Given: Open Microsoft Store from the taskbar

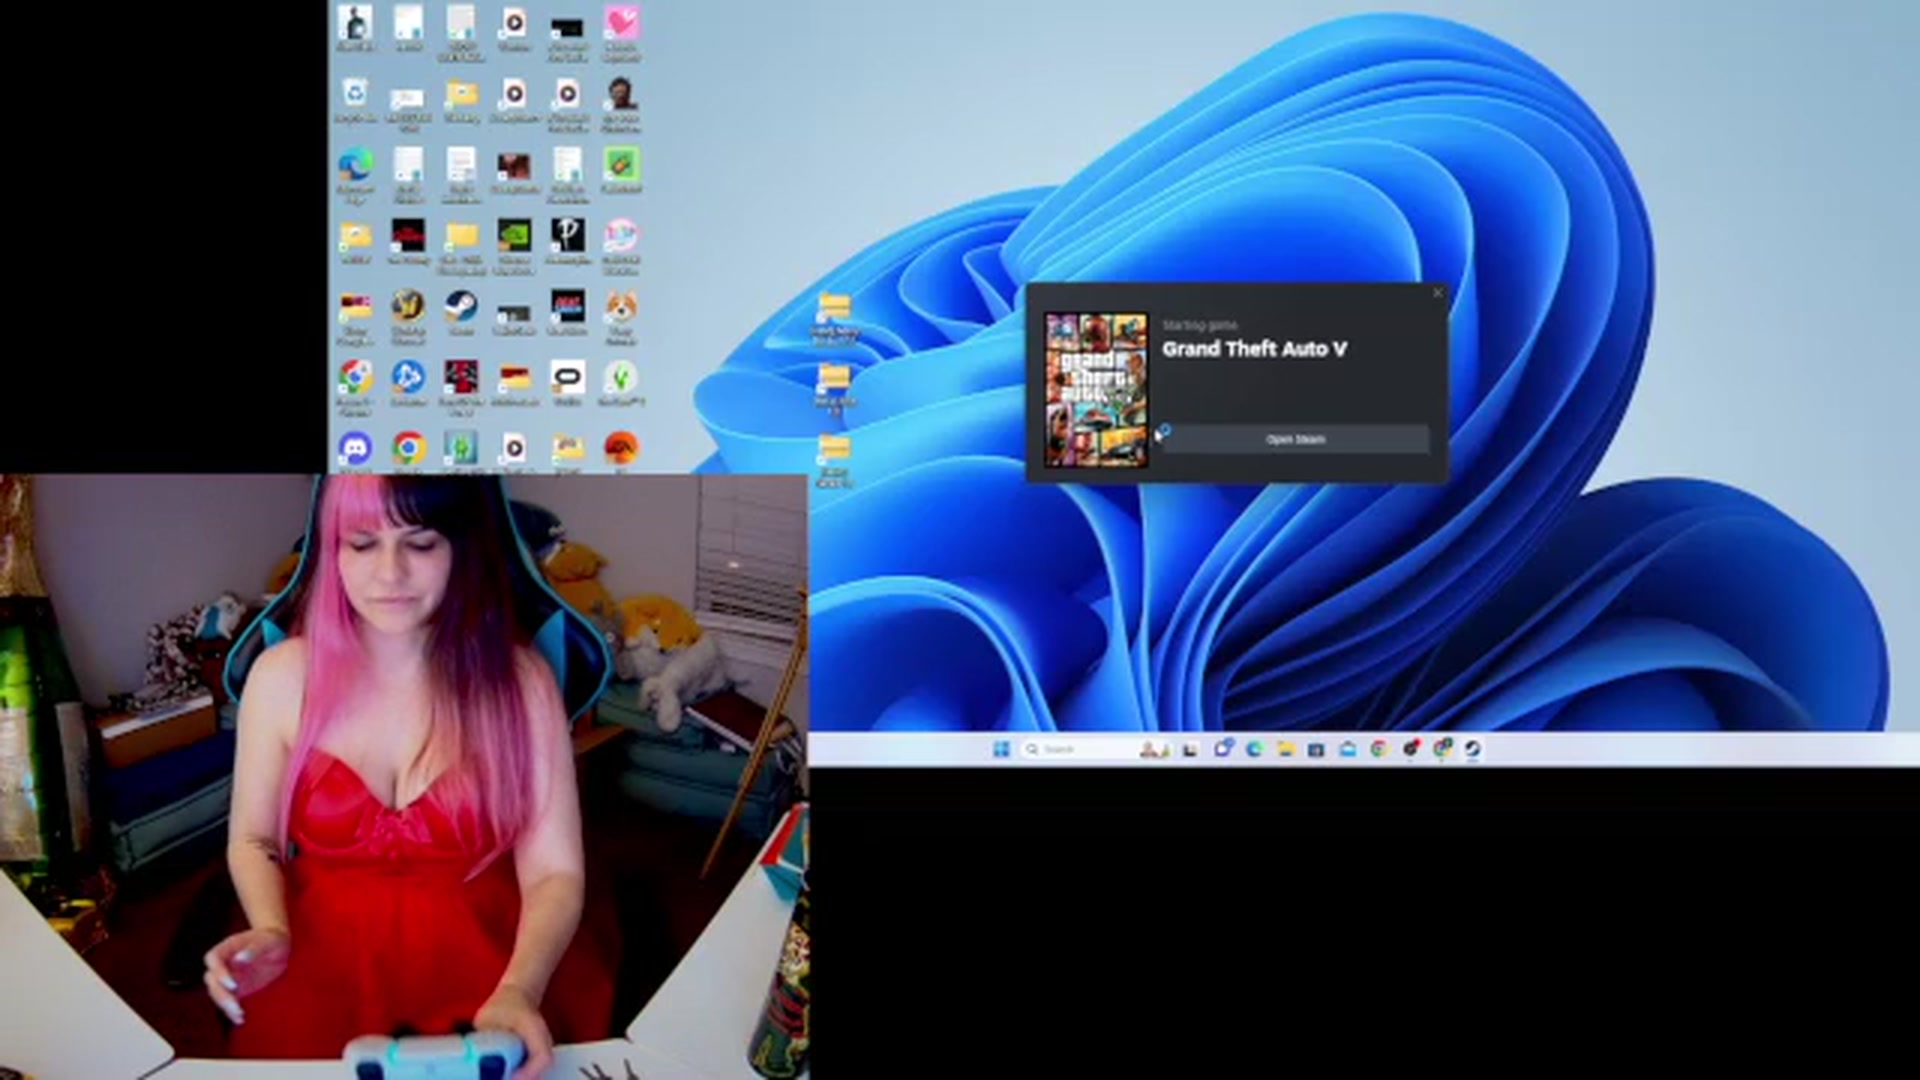Looking at the screenshot, I should [x=1316, y=749].
